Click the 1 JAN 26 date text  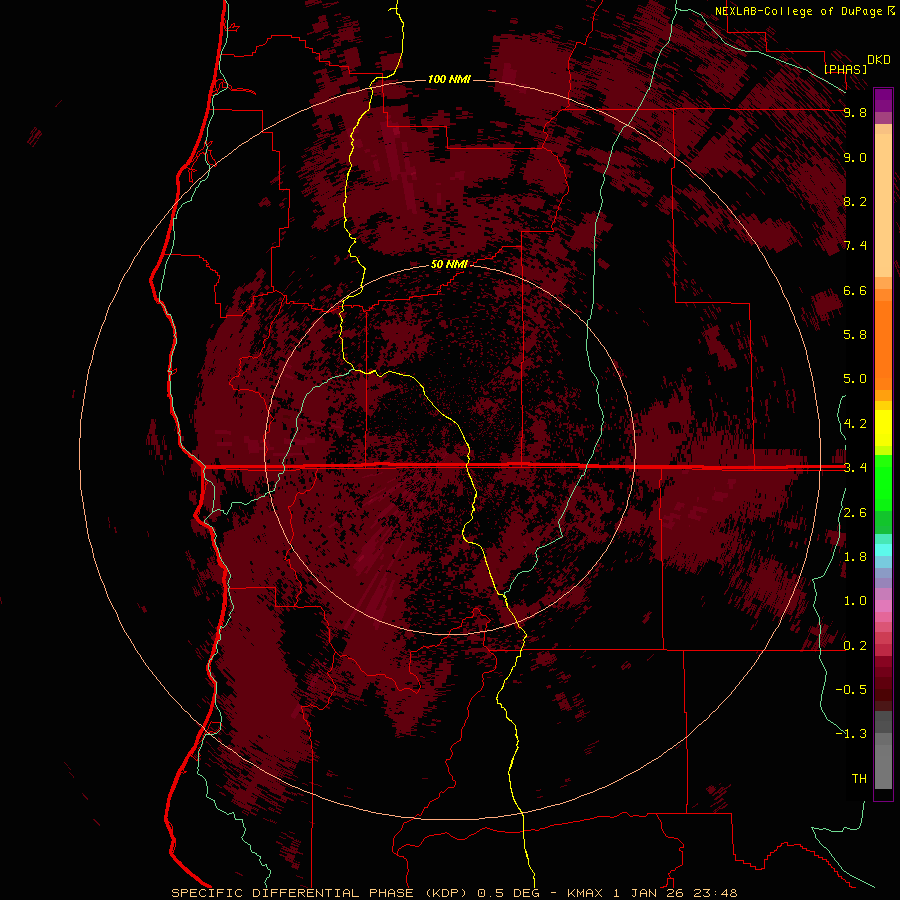pyautogui.click(x=650, y=893)
